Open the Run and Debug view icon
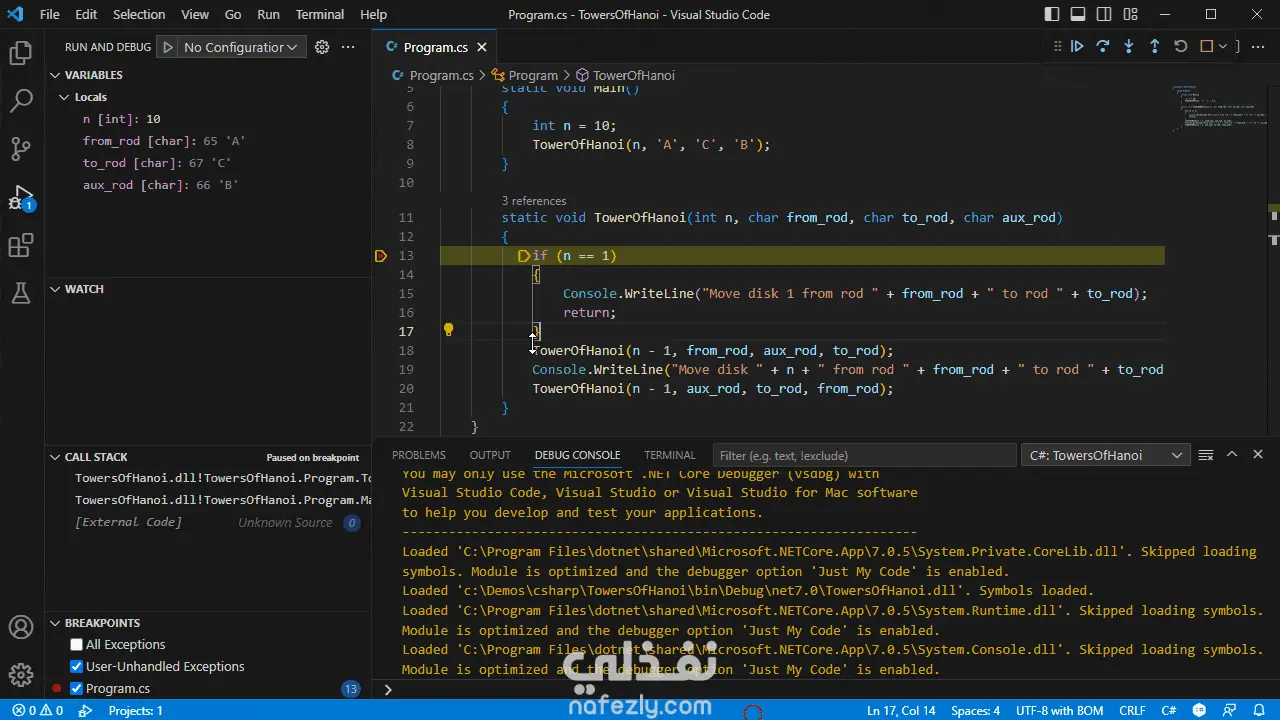Image resolution: width=1280 pixels, height=720 pixels. pyautogui.click(x=21, y=197)
